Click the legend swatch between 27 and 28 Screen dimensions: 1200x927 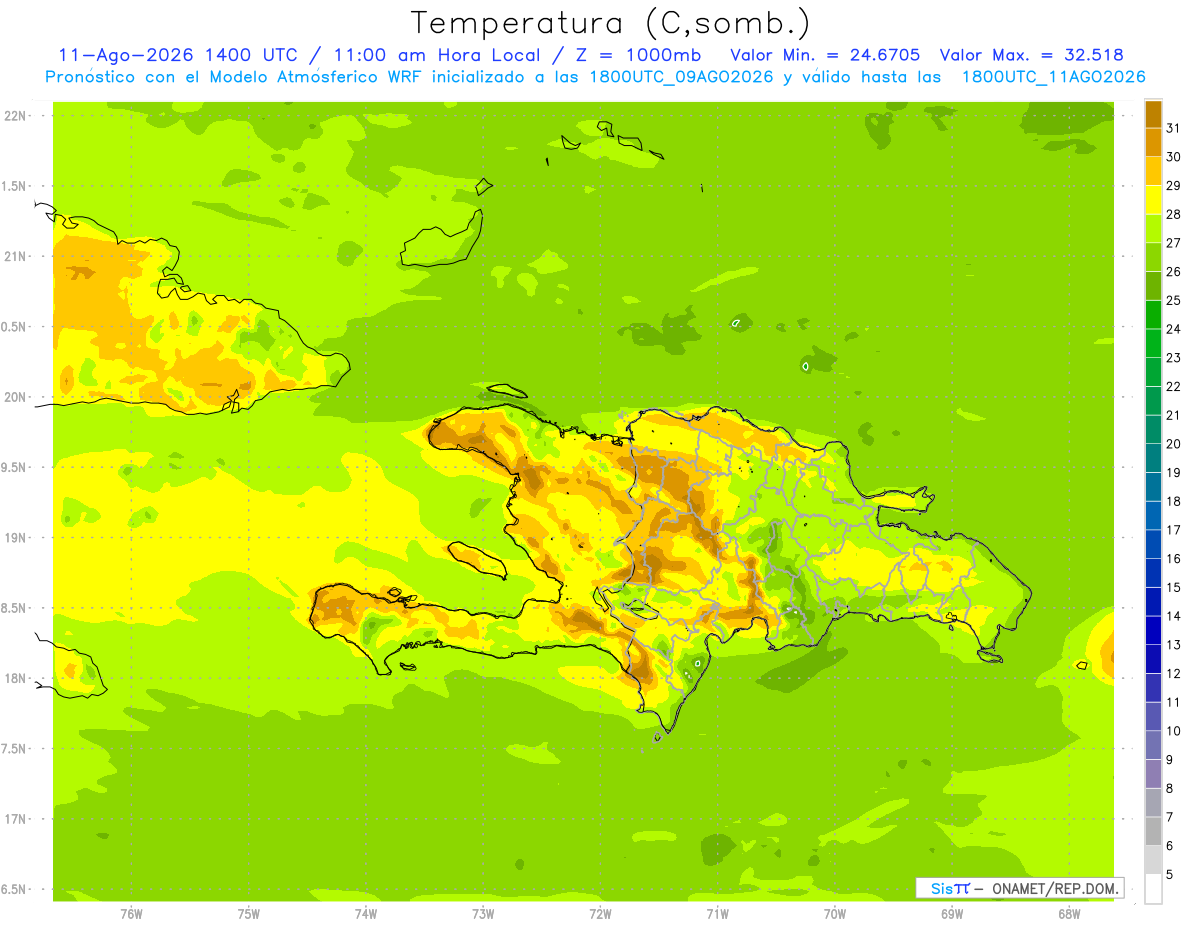1153,228
